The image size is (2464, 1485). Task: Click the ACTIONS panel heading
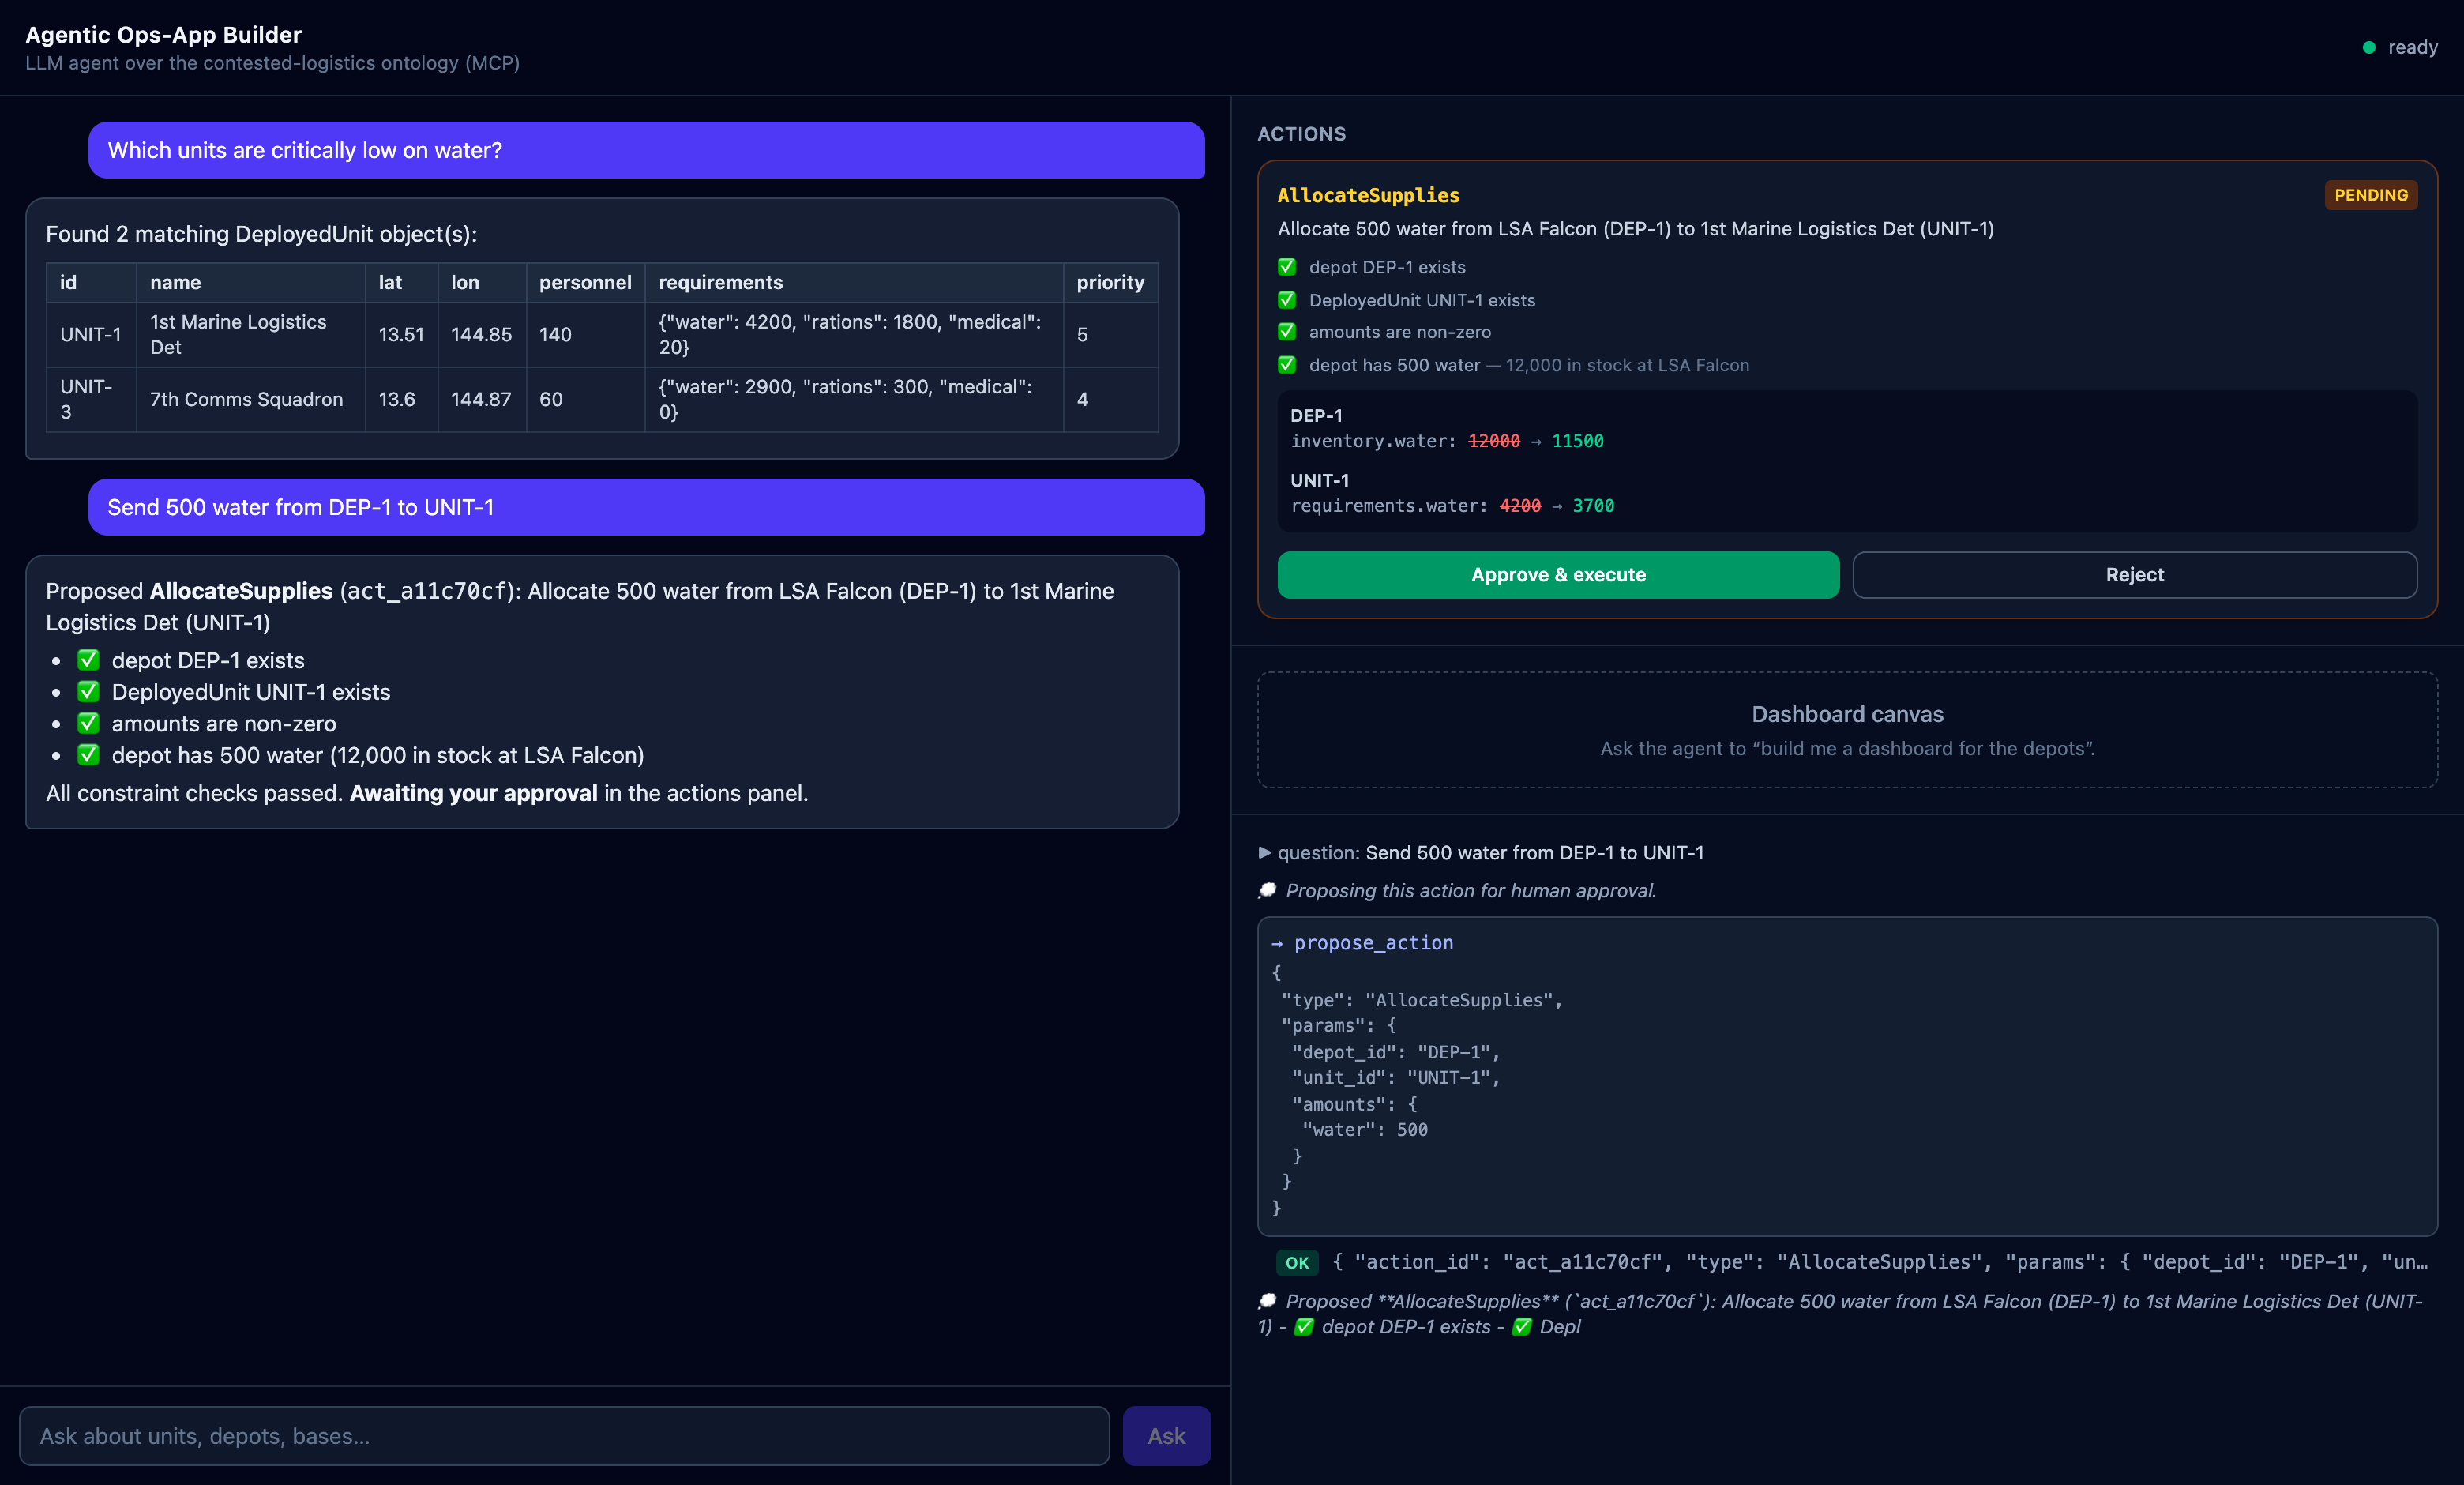pyautogui.click(x=1301, y=134)
